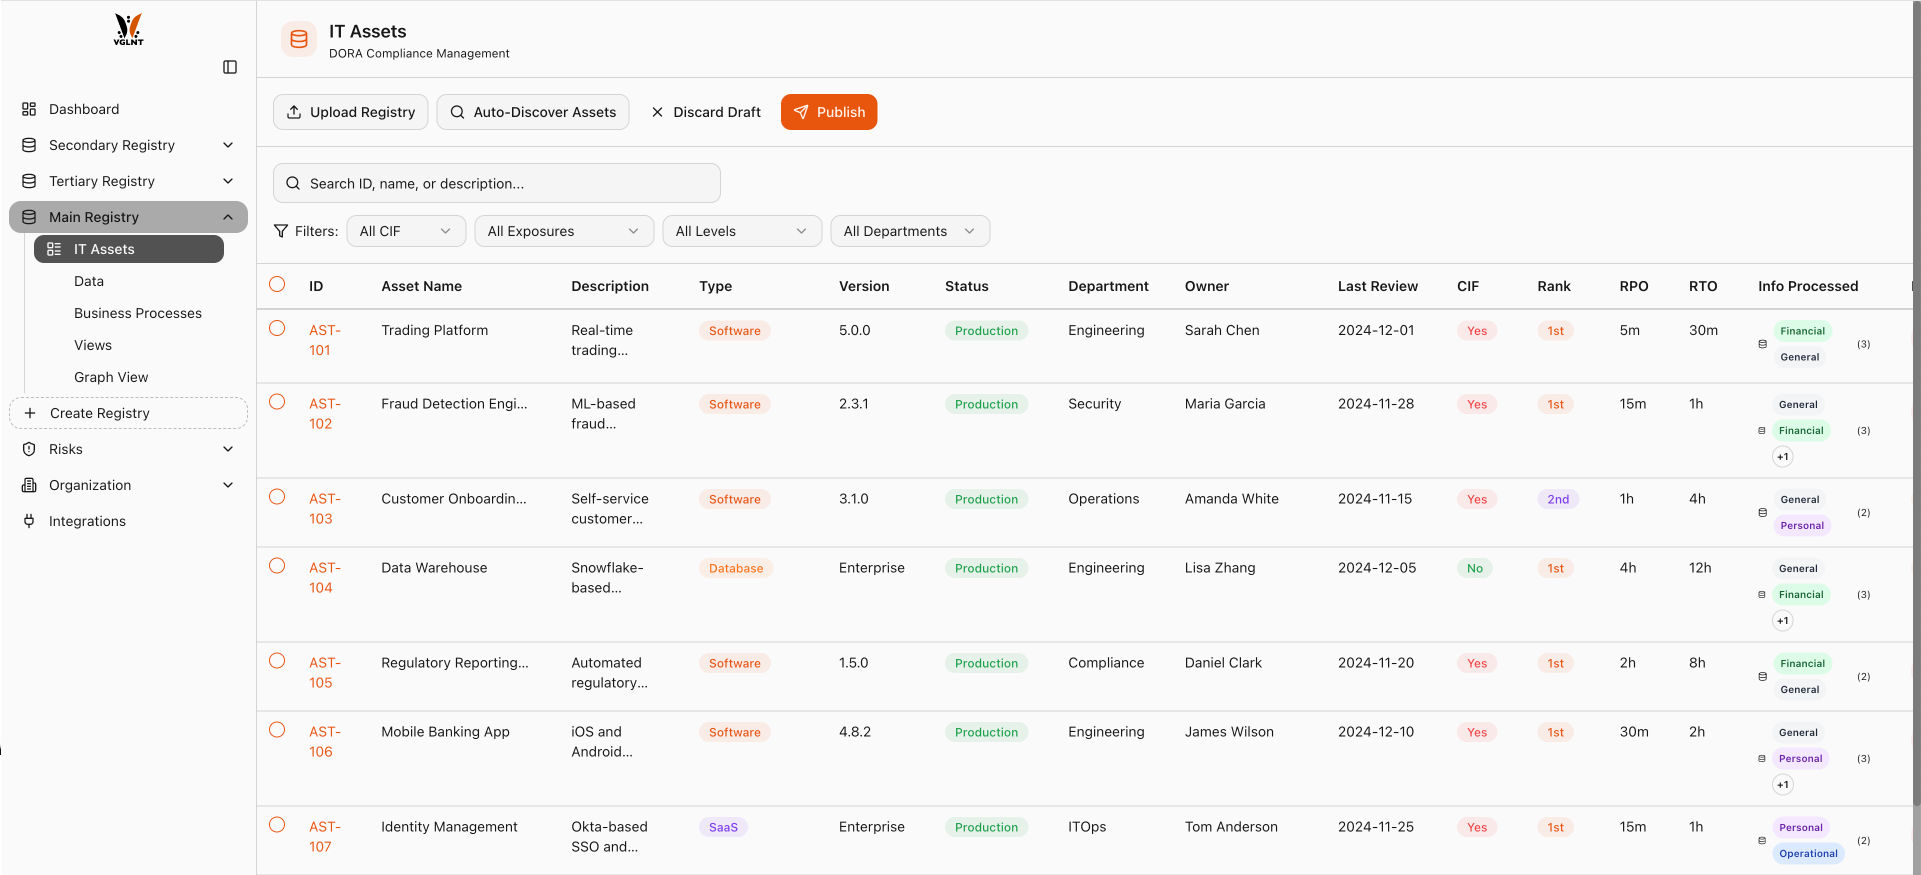Click the +1 tag badge in AST-102 row
1921x875 pixels.
[x=1783, y=457]
